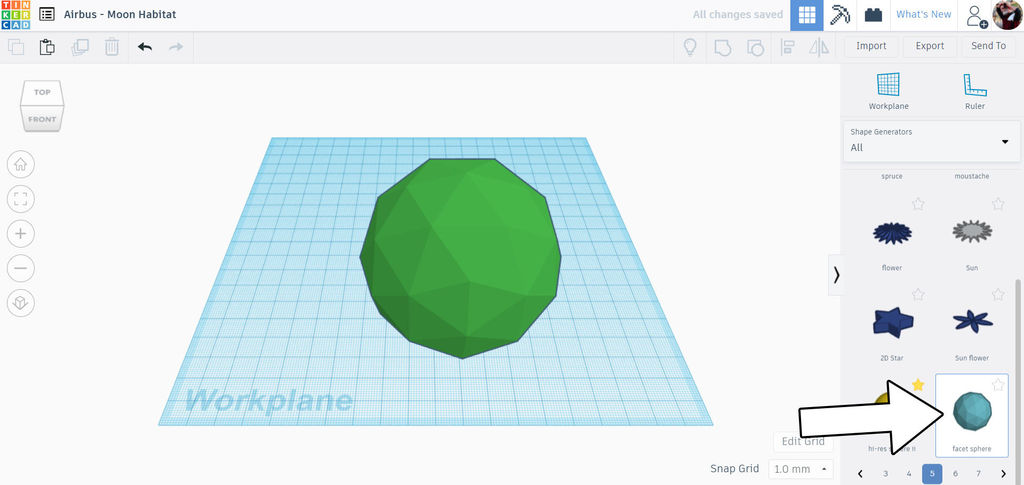Click FRONT face of view cube

pyautogui.click(x=42, y=119)
